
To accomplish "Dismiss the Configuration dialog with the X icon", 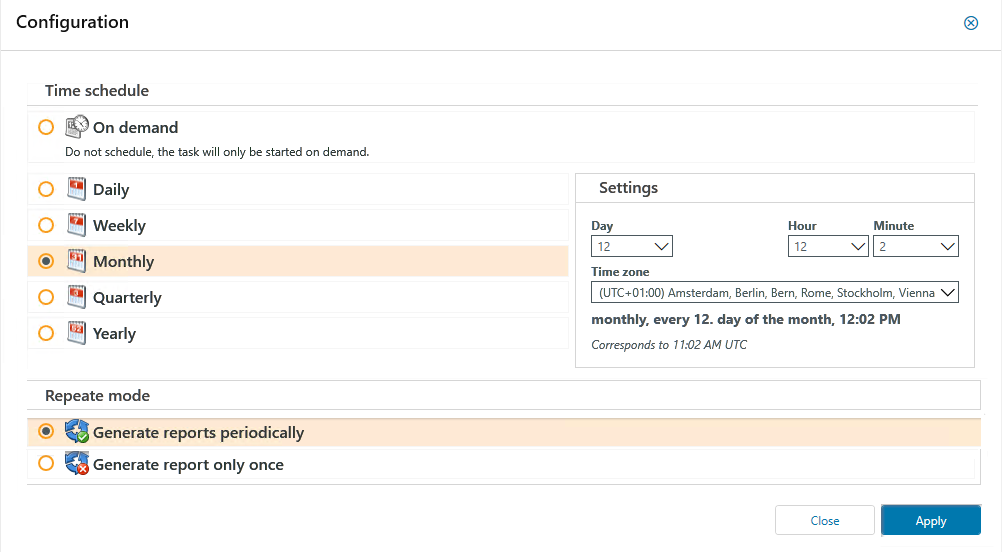I will click(970, 23).
